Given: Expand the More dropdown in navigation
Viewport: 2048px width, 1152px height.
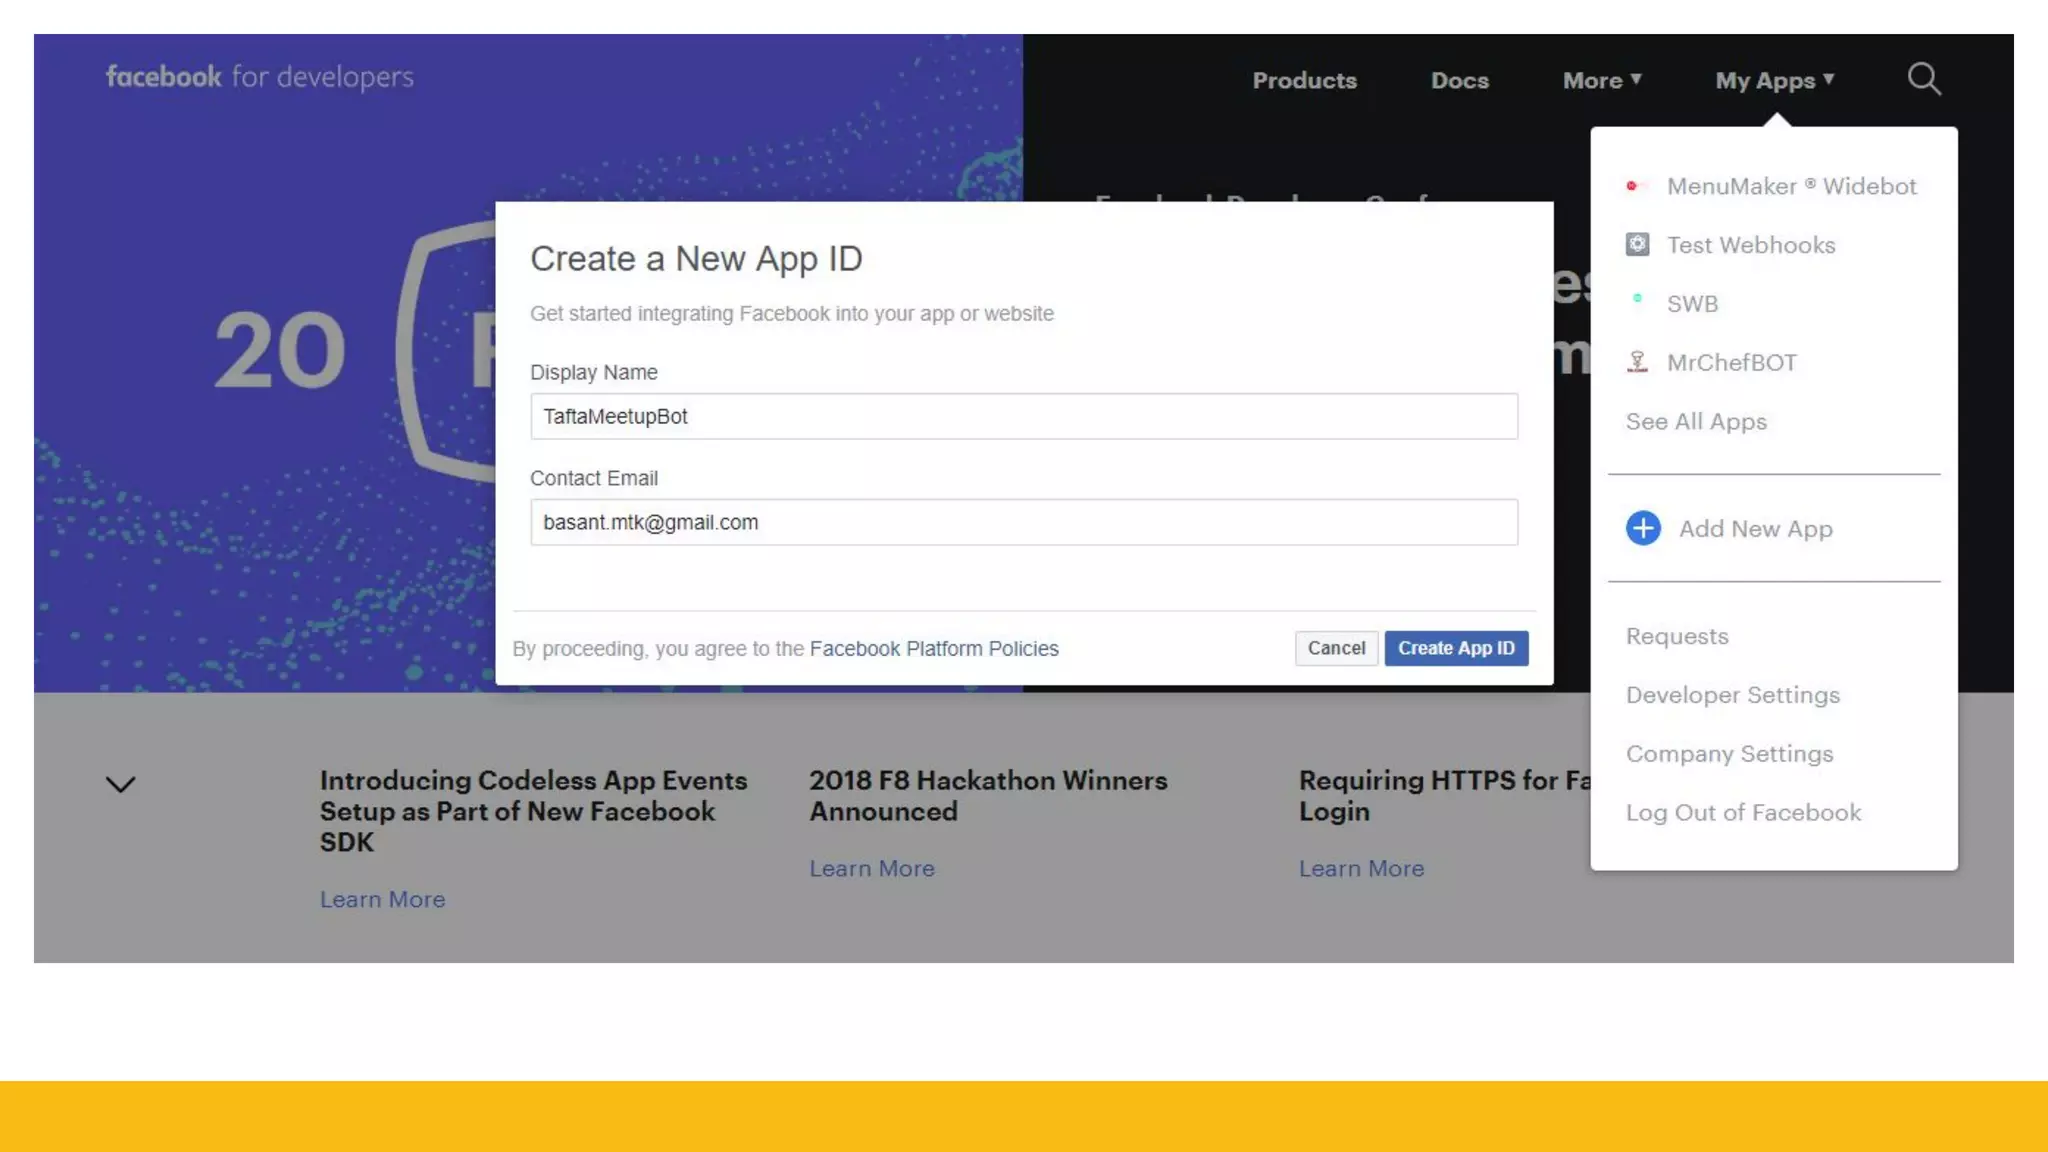Looking at the screenshot, I should pyautogui.click(x=1601, y=80).
